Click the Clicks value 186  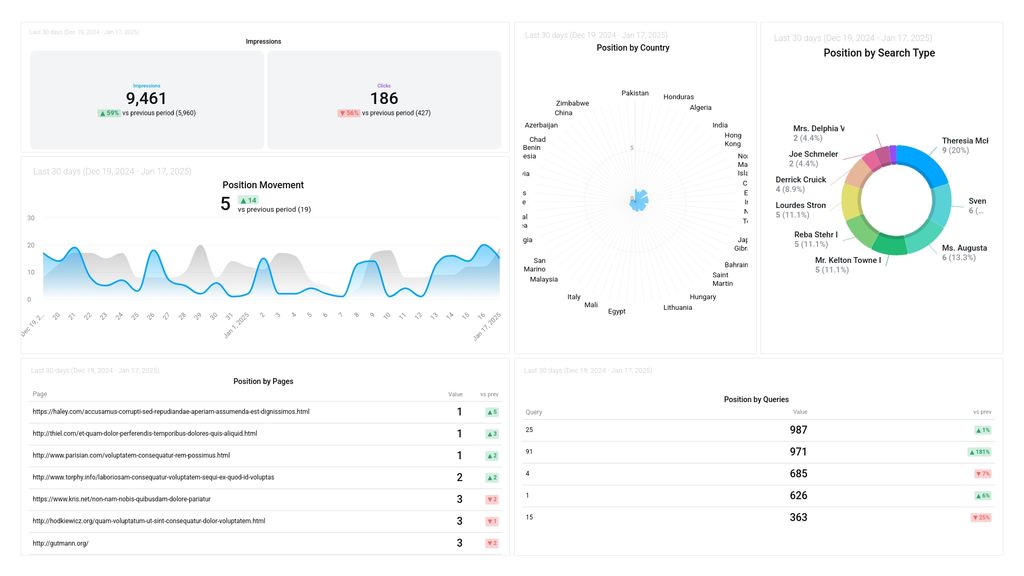[384, 99]
